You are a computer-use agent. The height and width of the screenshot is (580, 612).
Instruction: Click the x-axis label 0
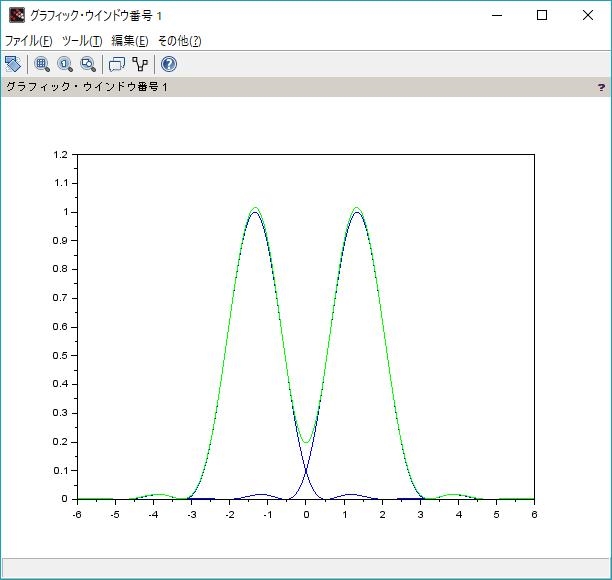[306, 514]
